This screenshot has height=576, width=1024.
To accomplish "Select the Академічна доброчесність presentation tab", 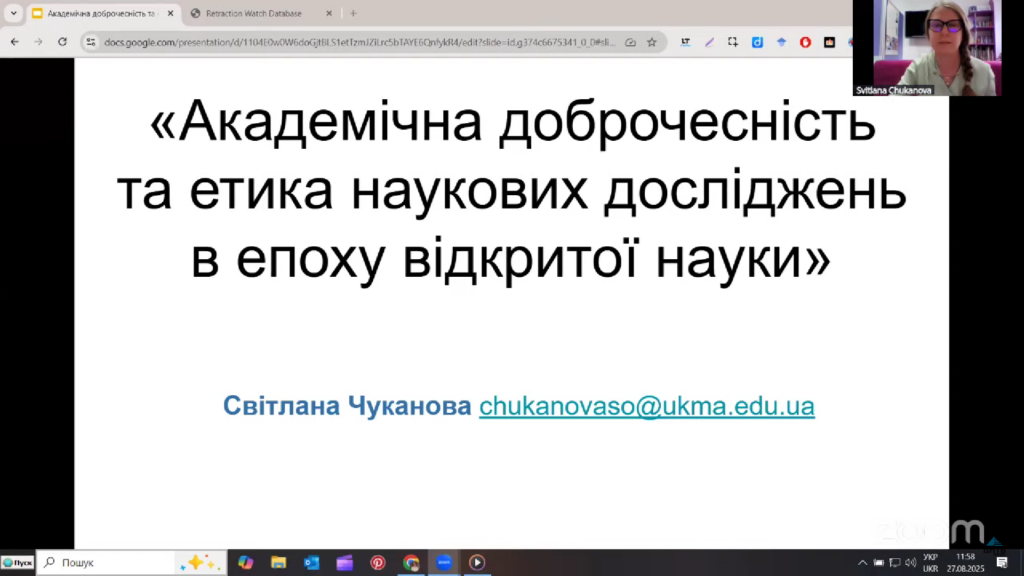I will pyautogui.click(x=98, y=13).
